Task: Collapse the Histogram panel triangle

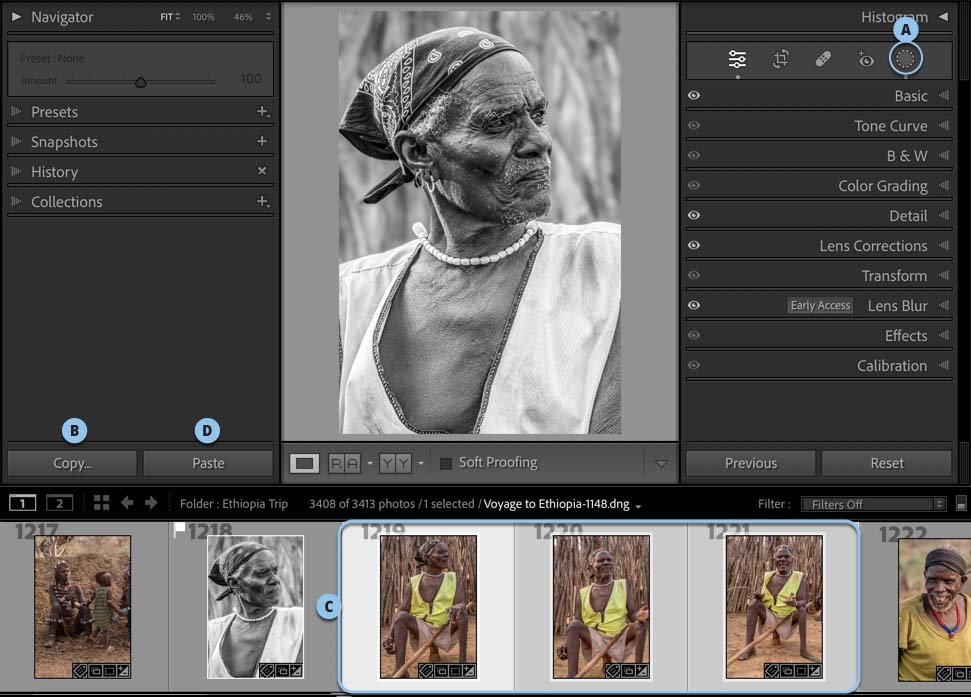Action: pyautogui.click(x=943, y=17)
